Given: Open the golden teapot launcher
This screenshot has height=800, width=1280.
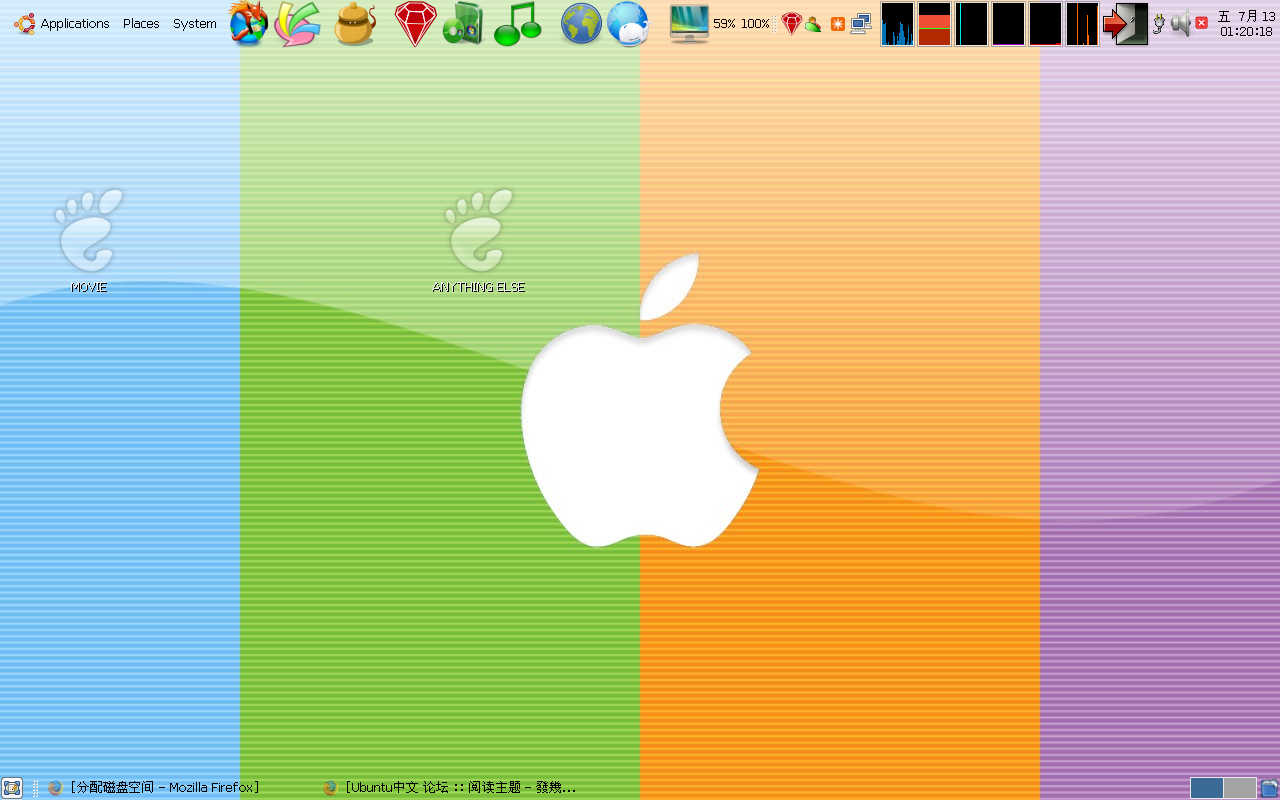Looking at the screenshot, I should click(355, 24).
